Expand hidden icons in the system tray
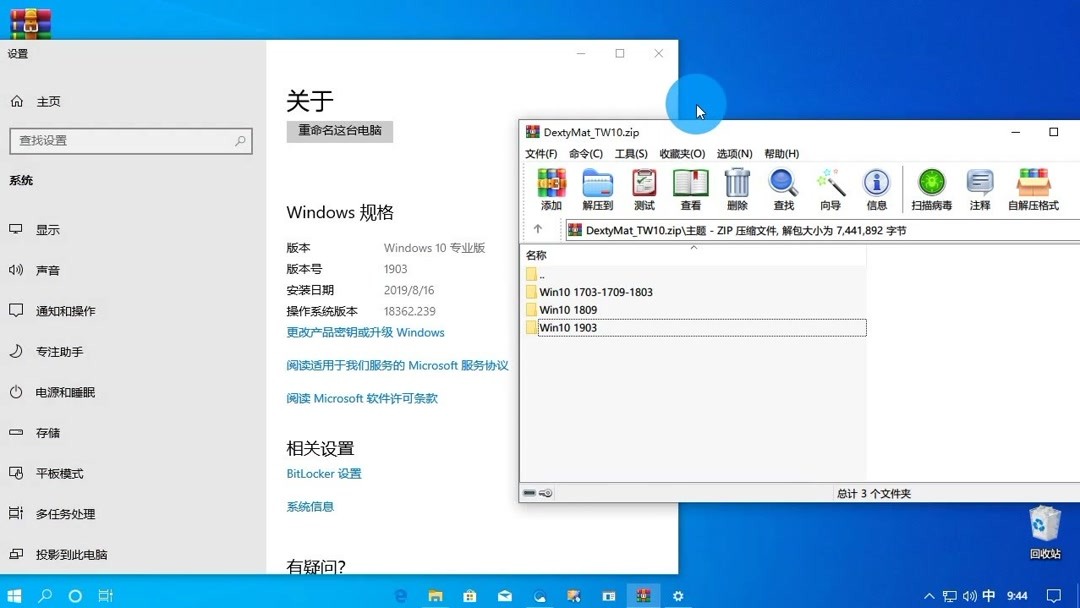The width and height of the screenshot is (1080, 608). 929,594
